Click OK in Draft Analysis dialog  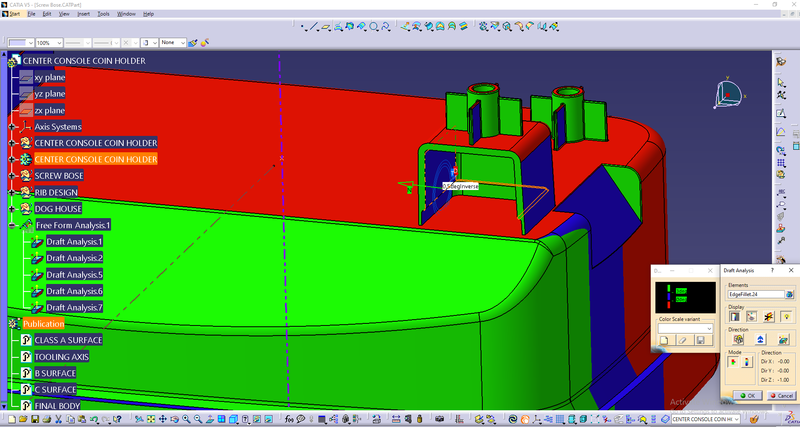pyautogui.click(x=748, y=395)
